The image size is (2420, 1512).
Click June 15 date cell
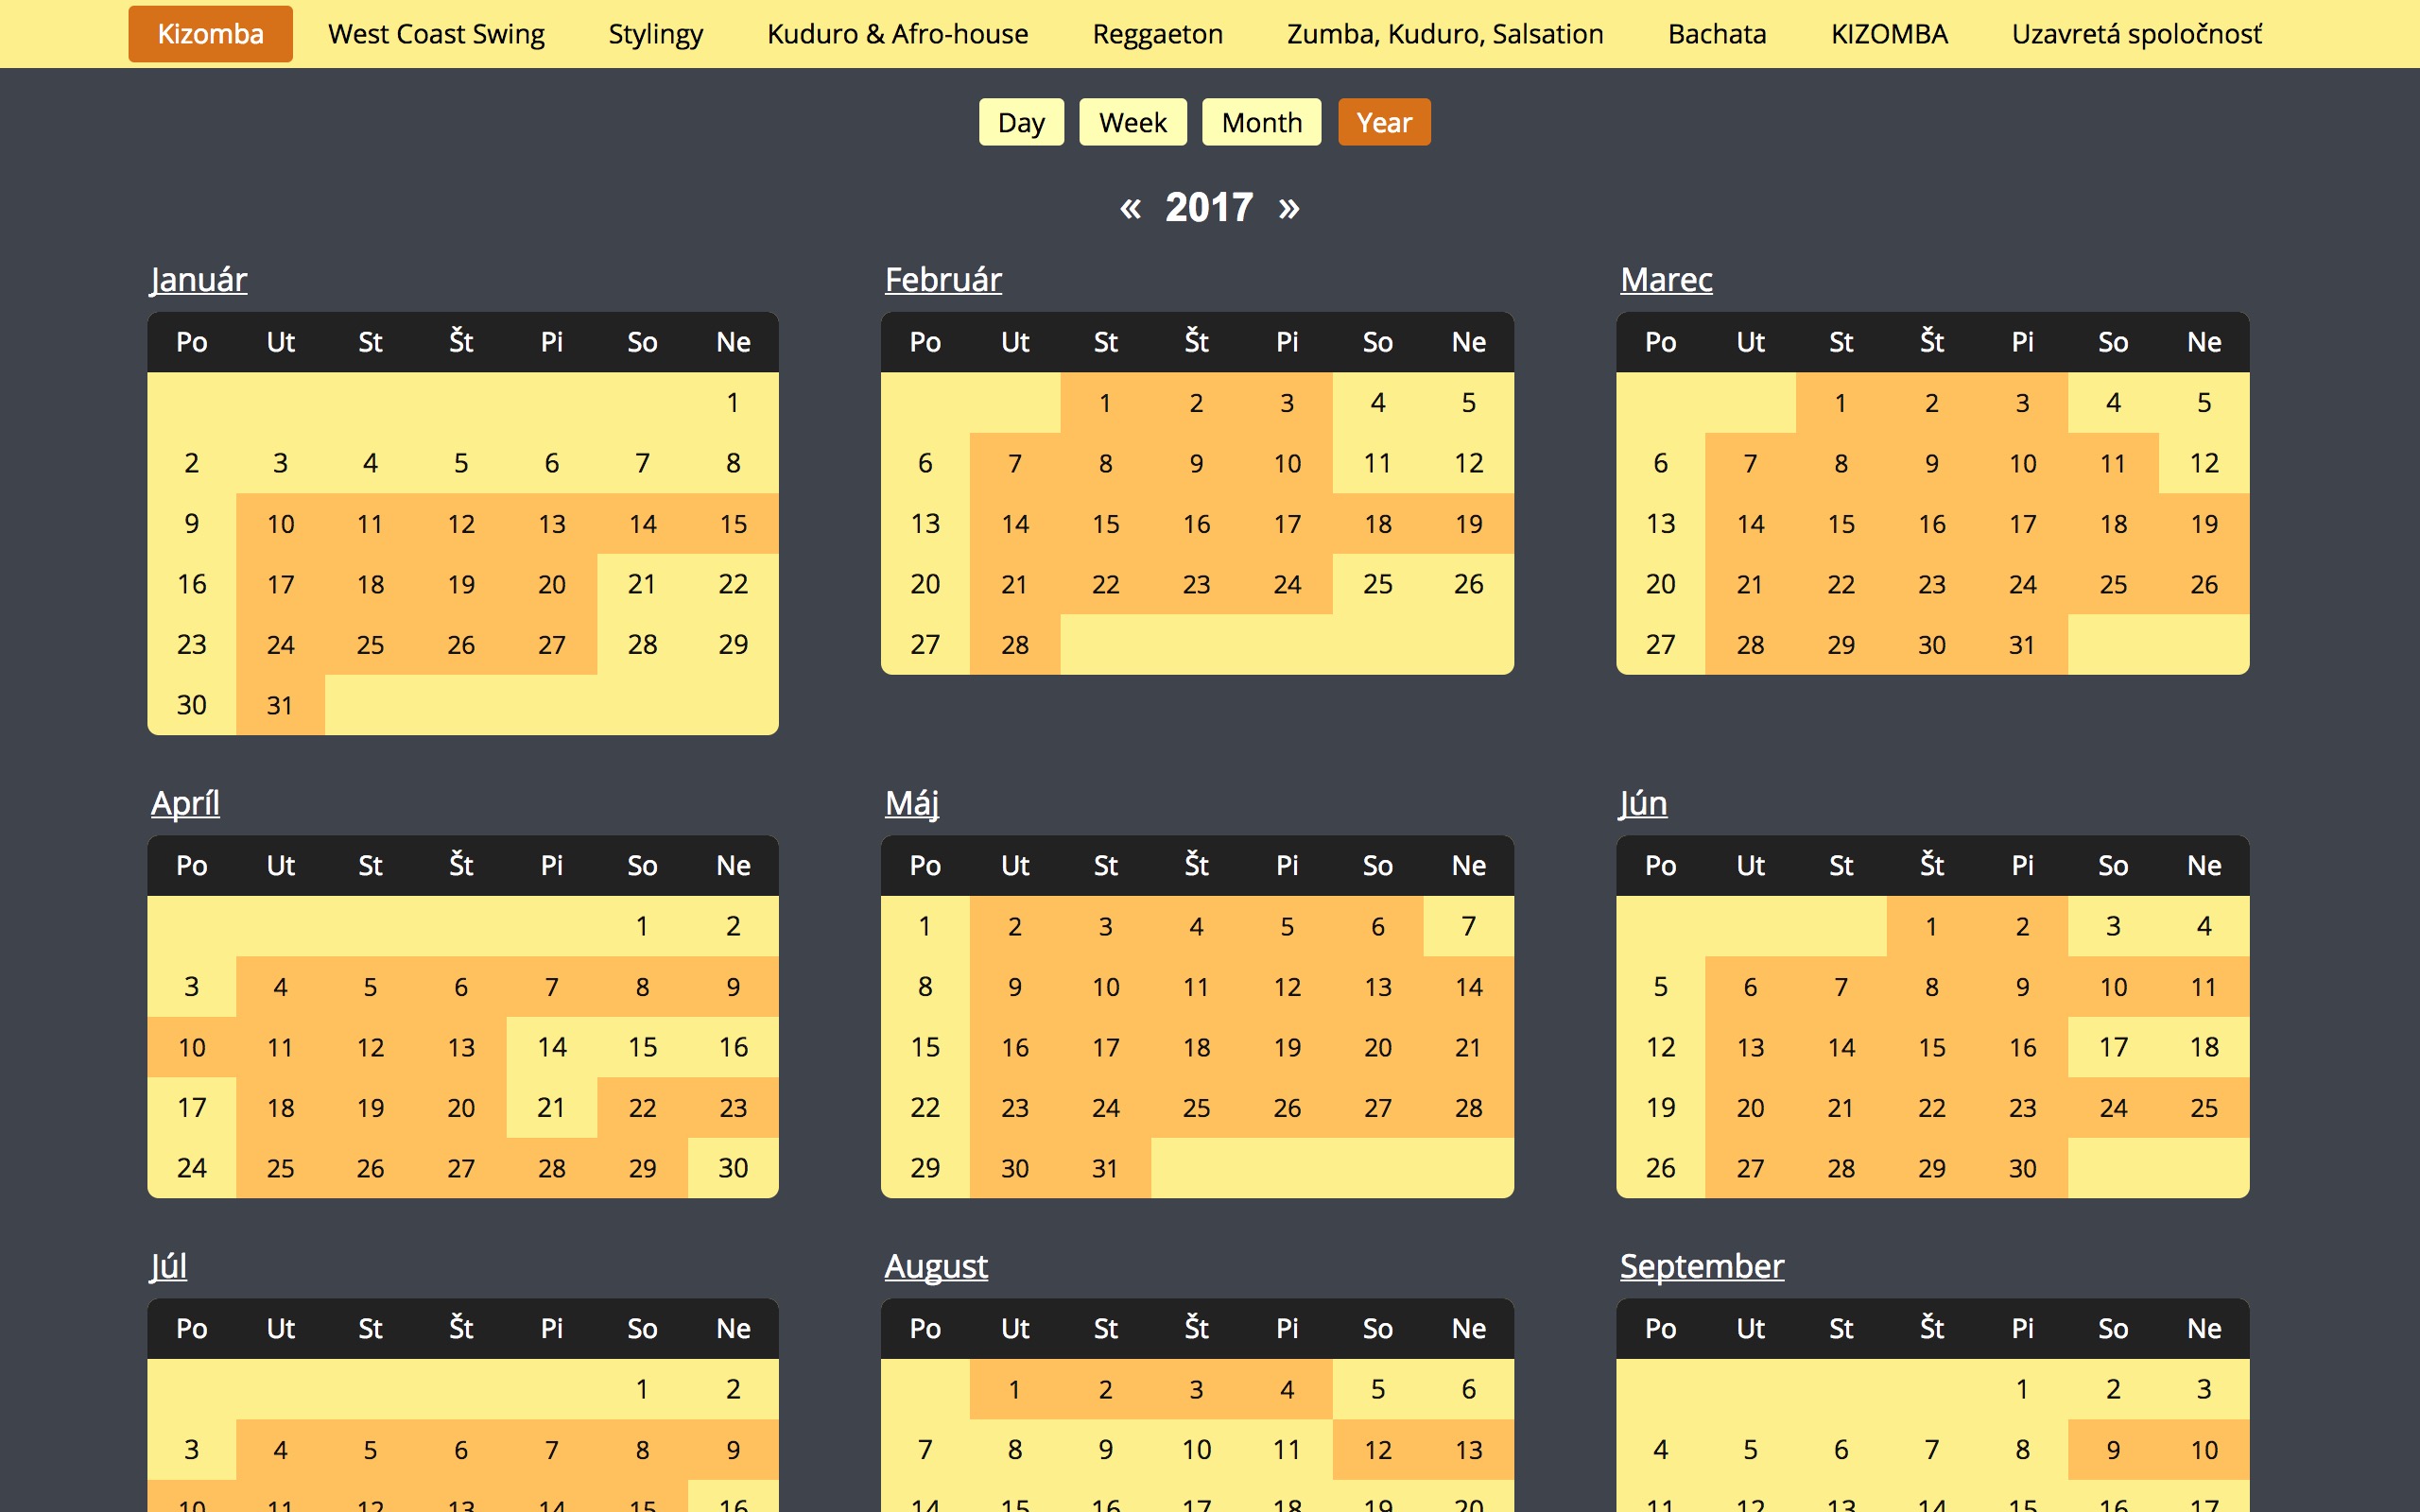pos(1931,1048)
